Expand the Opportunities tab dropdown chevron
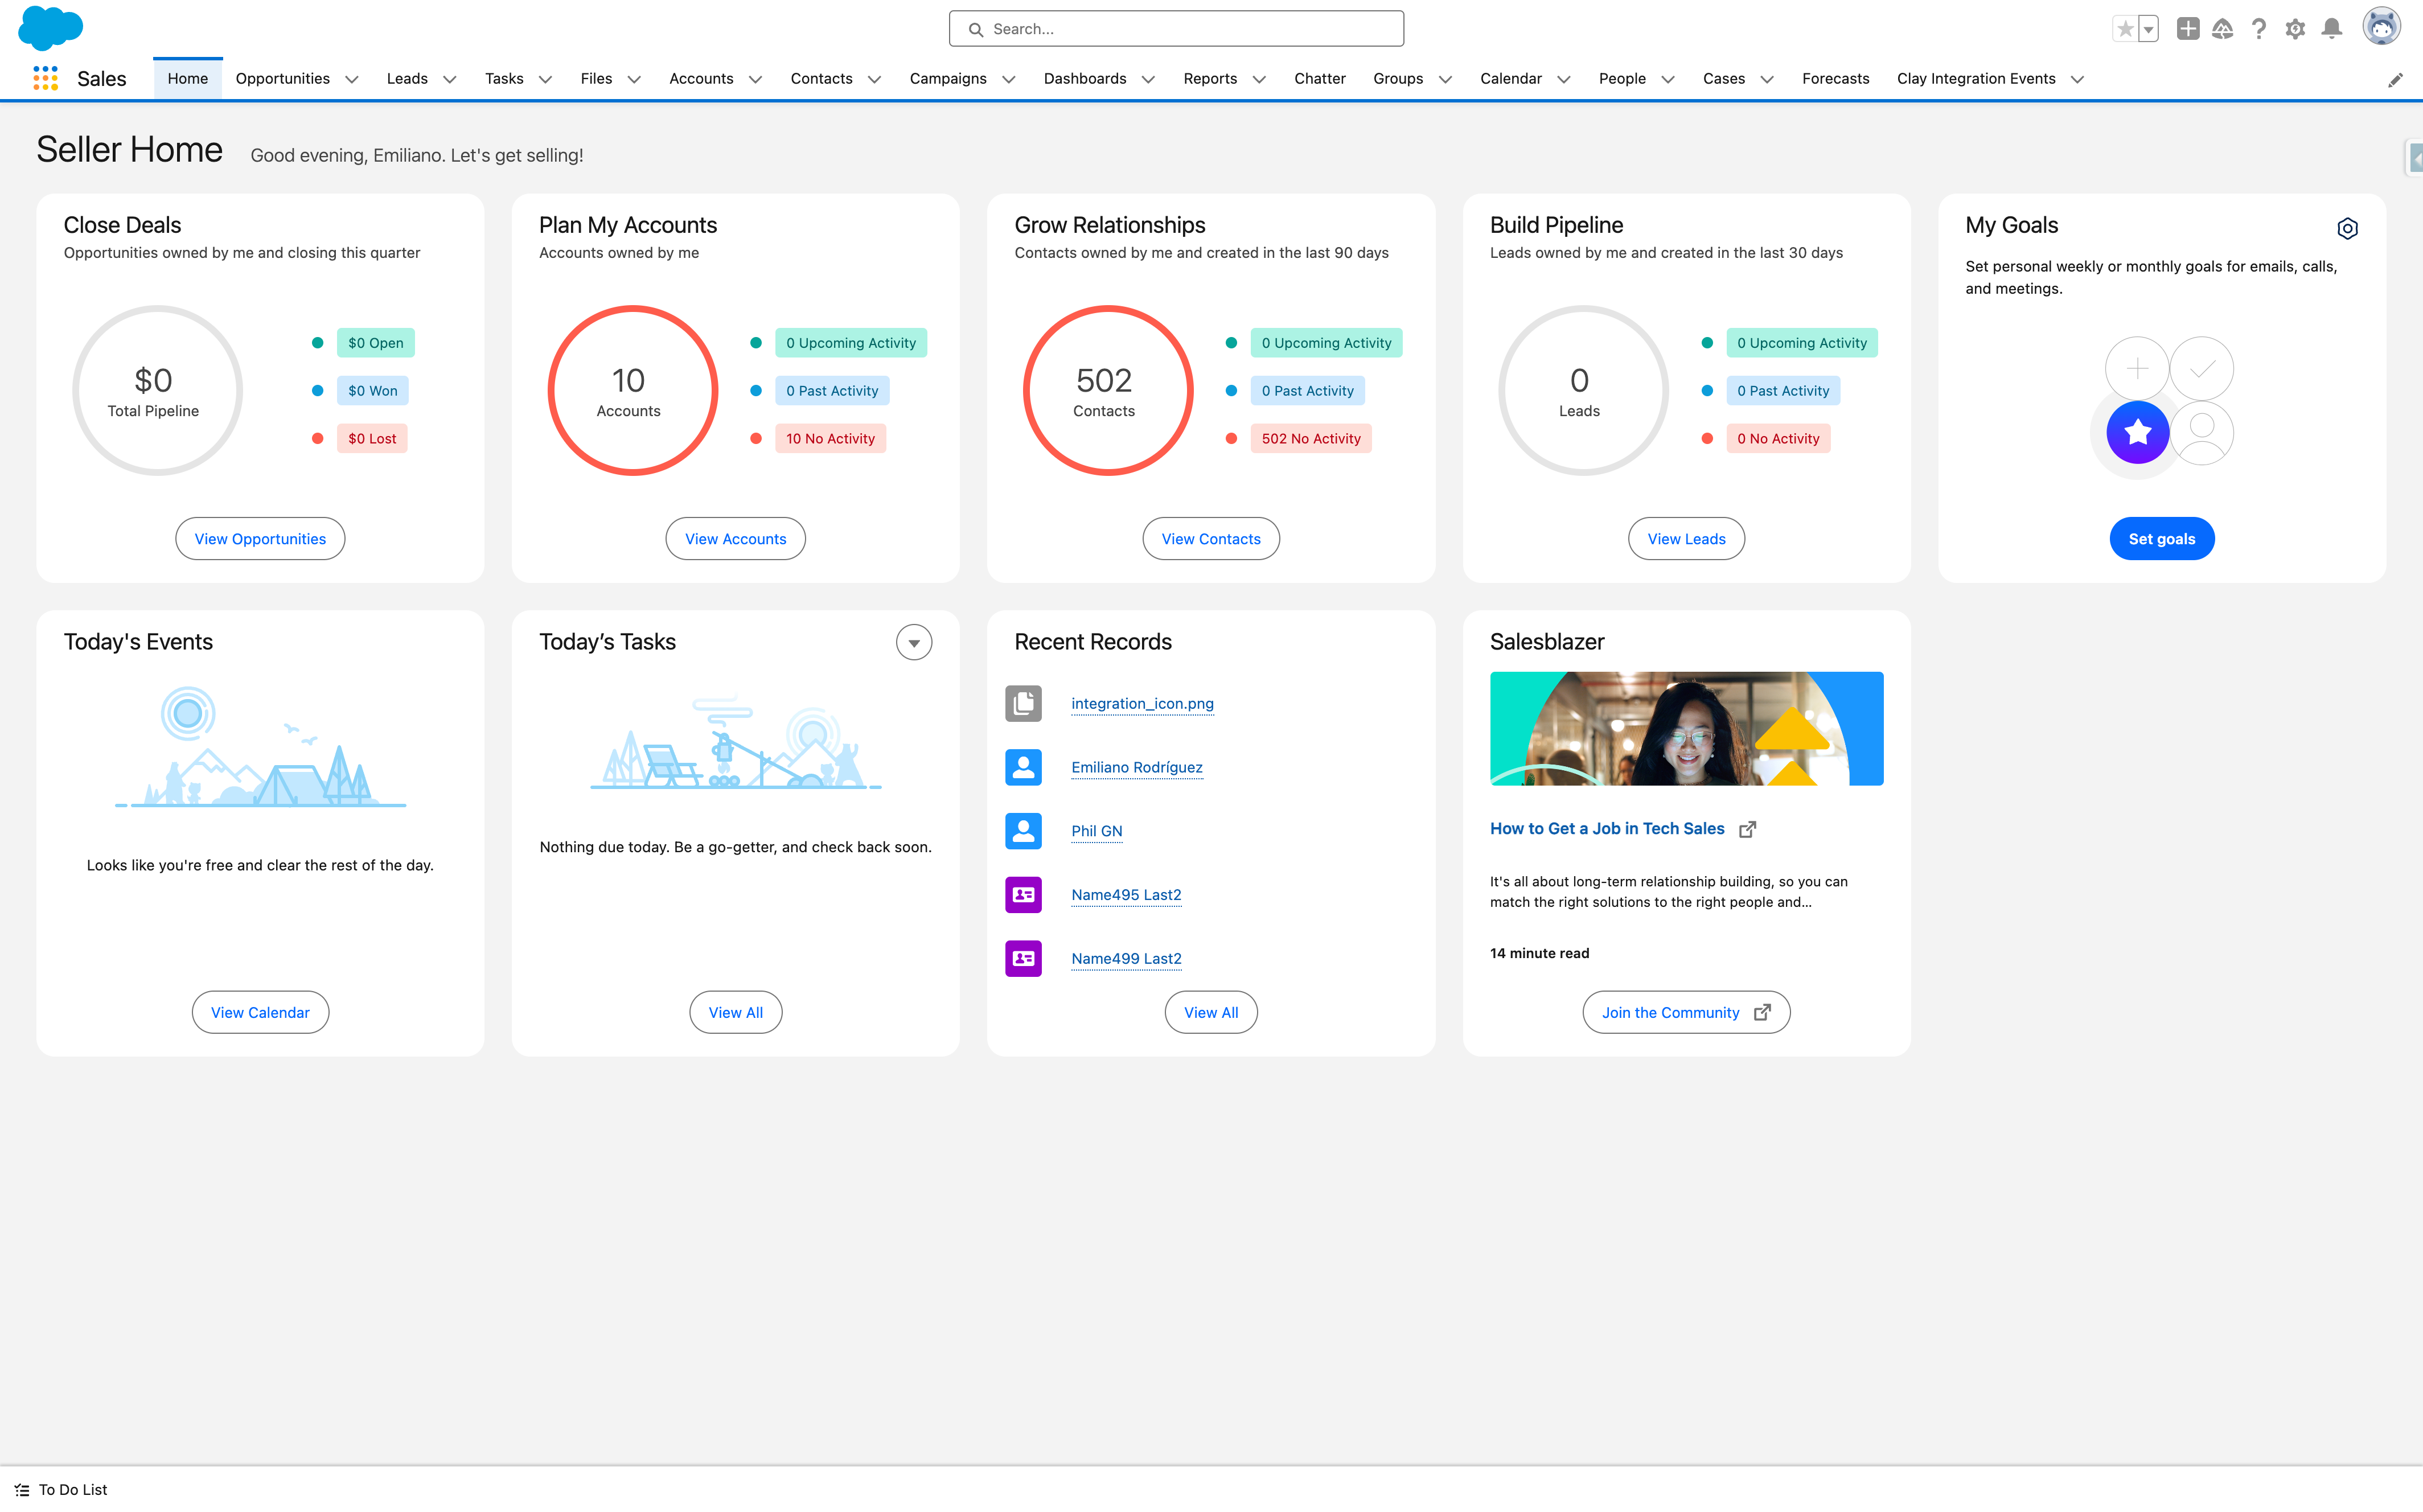This screenshot has height=1512, width=2423. click(352, 80)
